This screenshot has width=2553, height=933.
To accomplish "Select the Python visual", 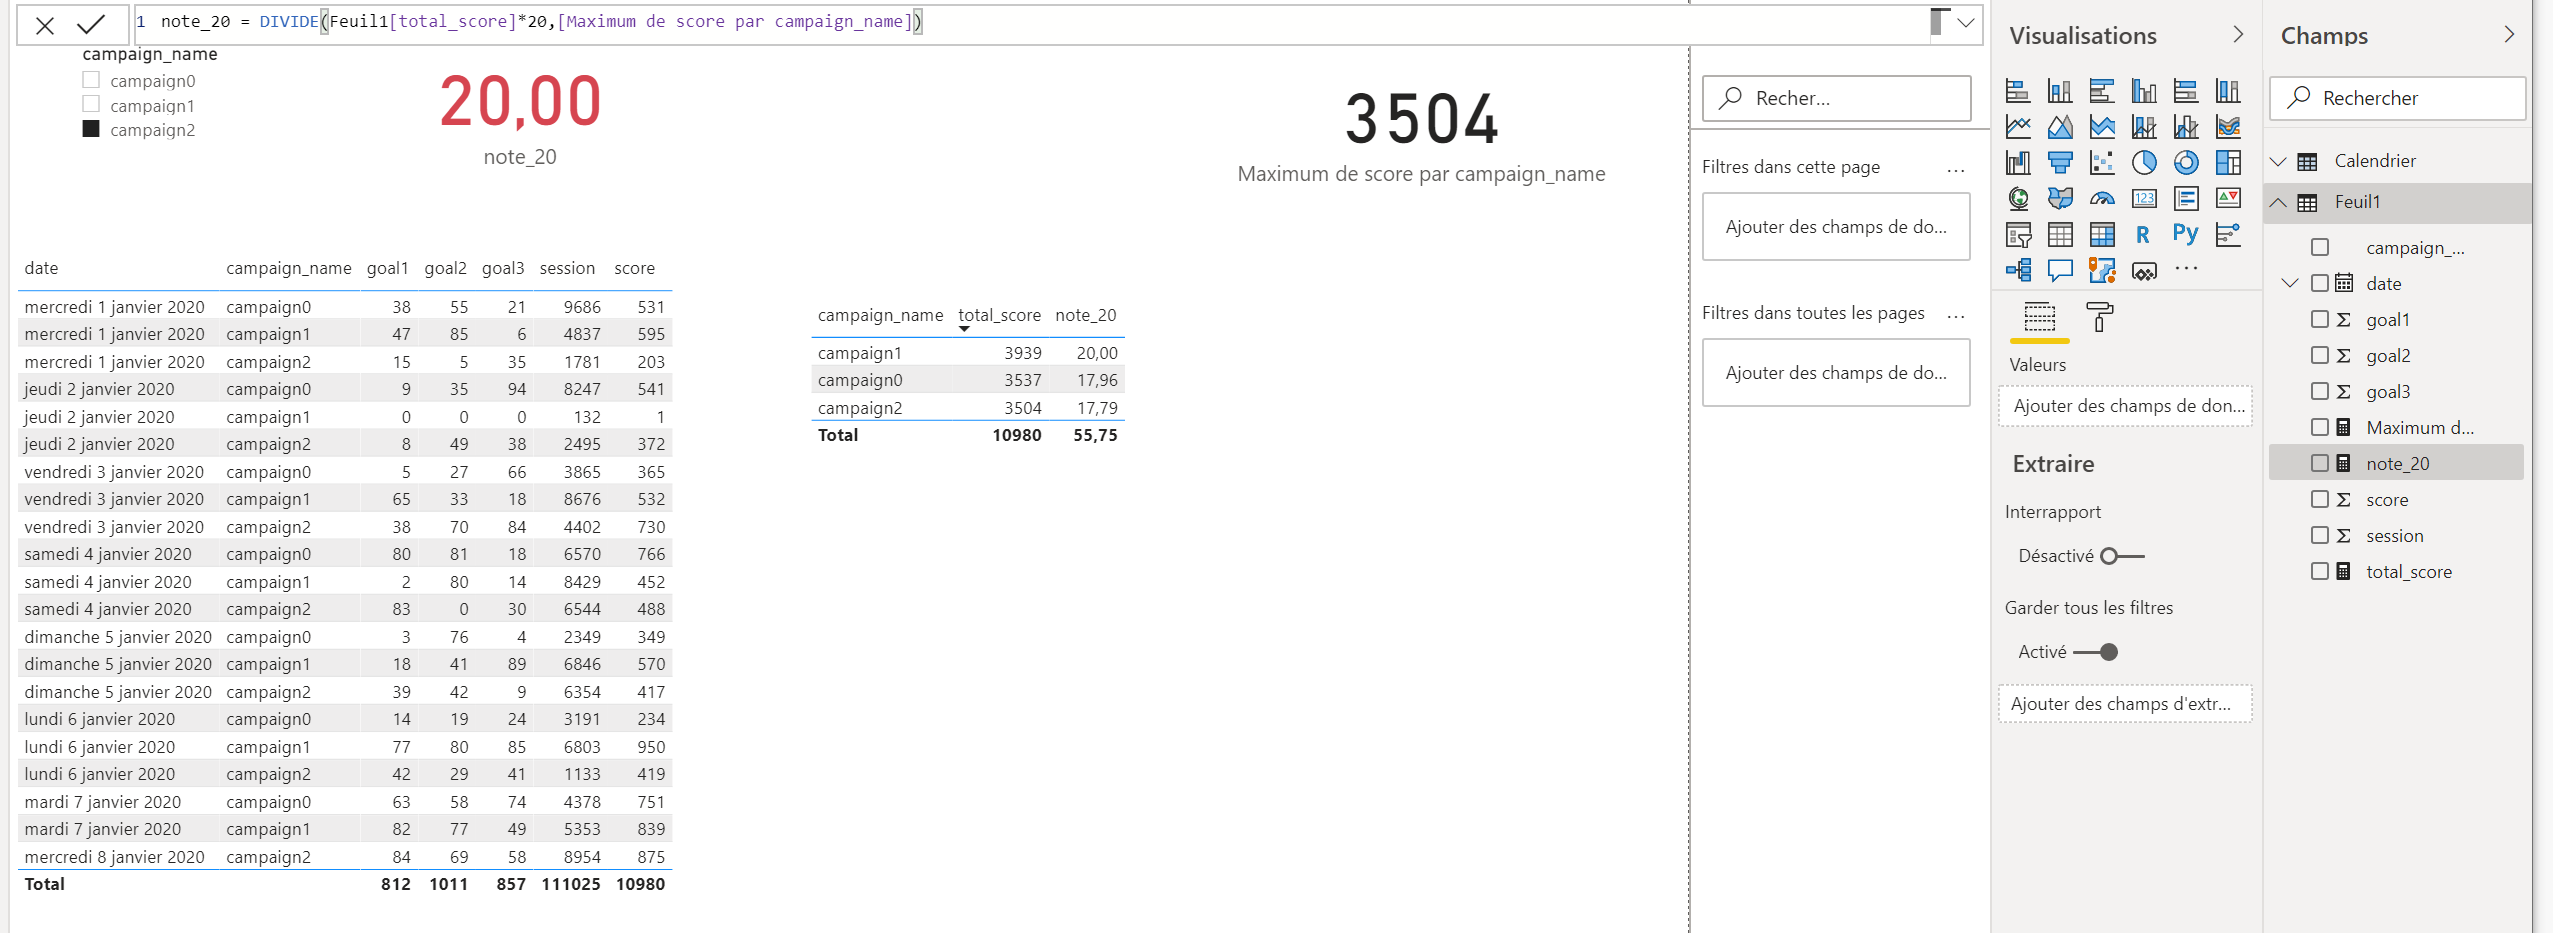I will coord(2186,235).
